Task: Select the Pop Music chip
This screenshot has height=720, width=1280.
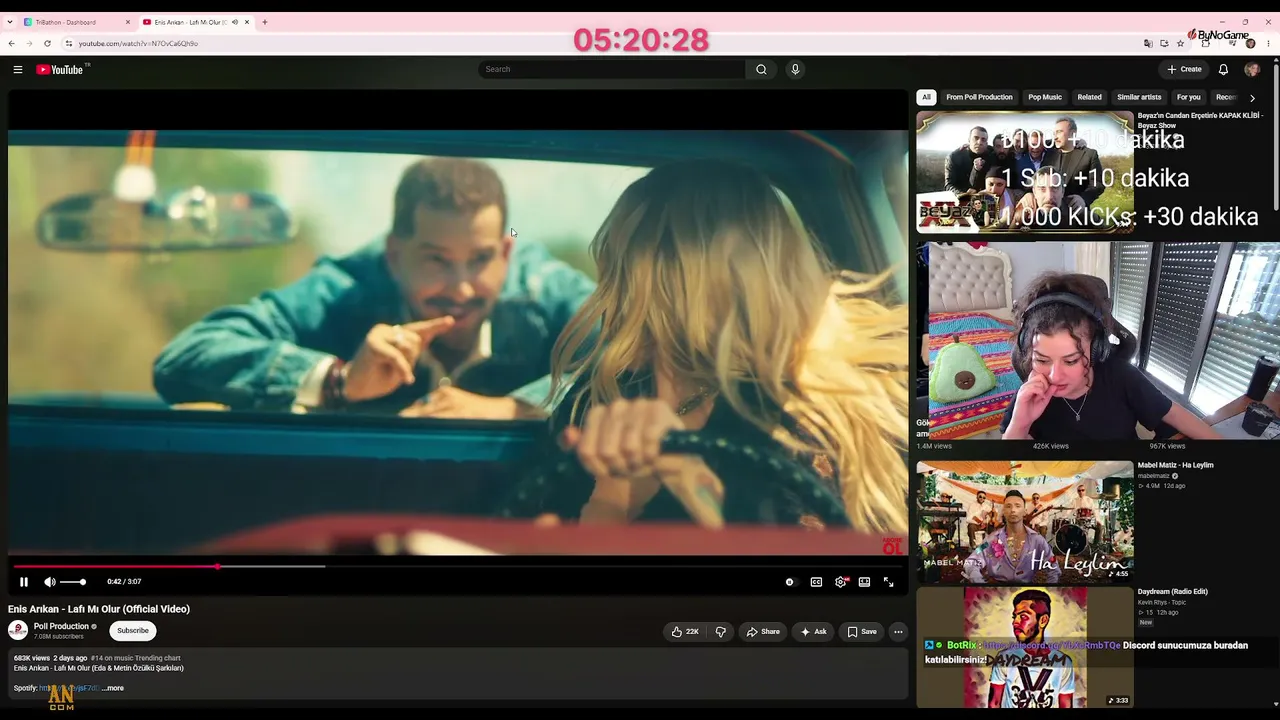Action: (x=1045, y=97)
